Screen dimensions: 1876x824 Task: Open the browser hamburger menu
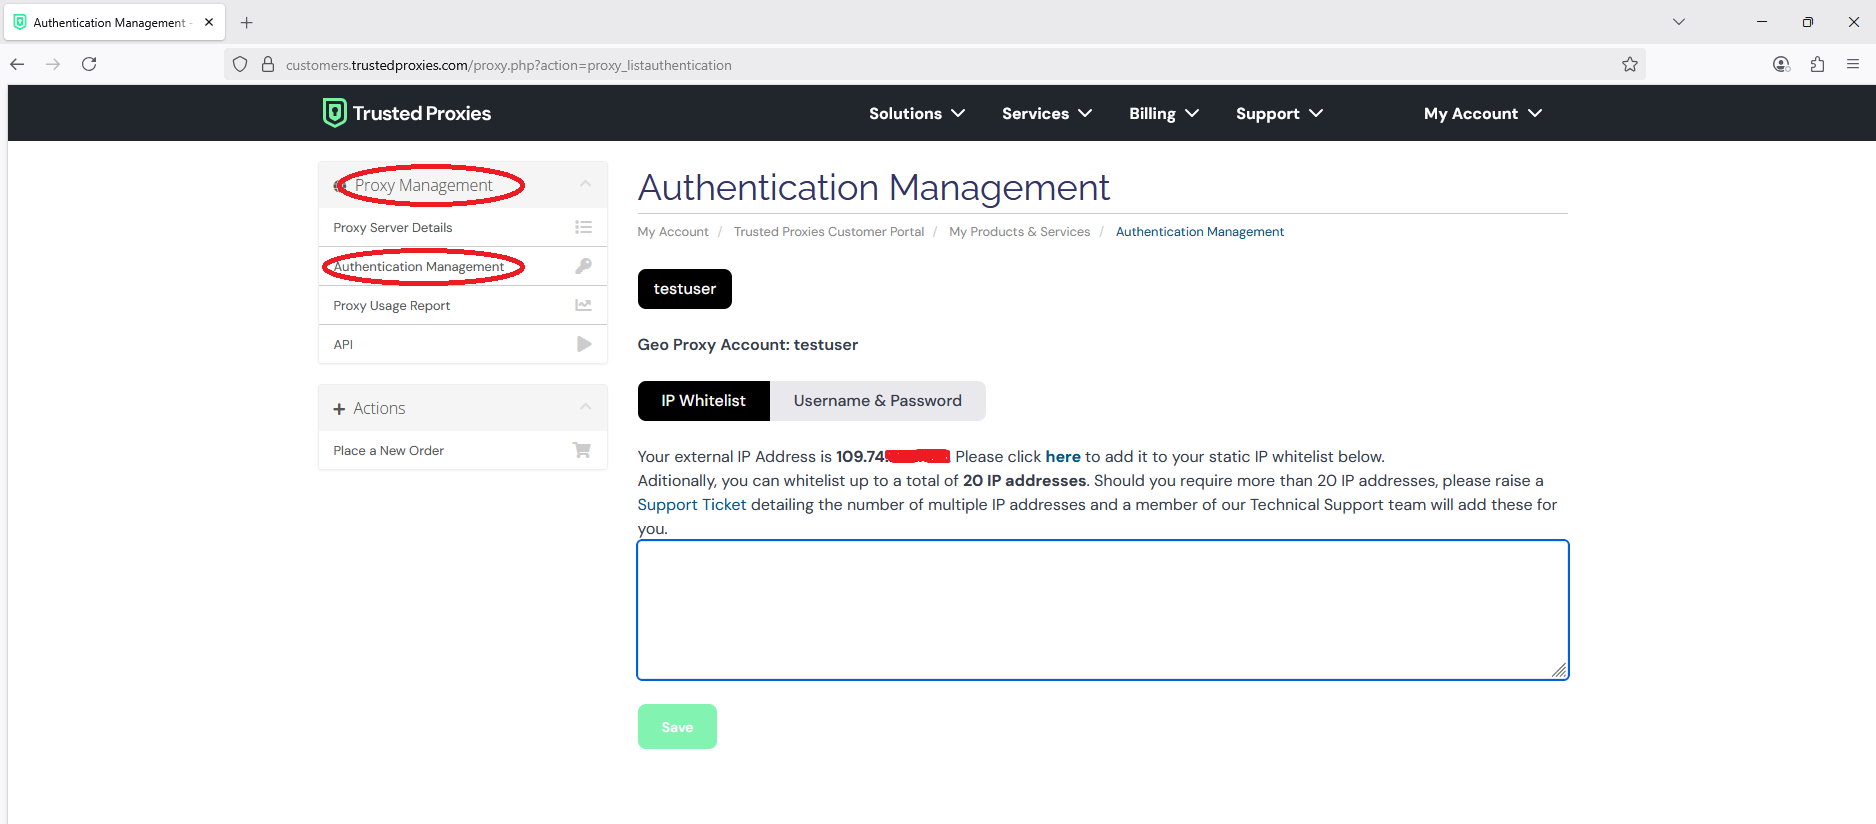pyautogui.click(x=1853, y=64)
